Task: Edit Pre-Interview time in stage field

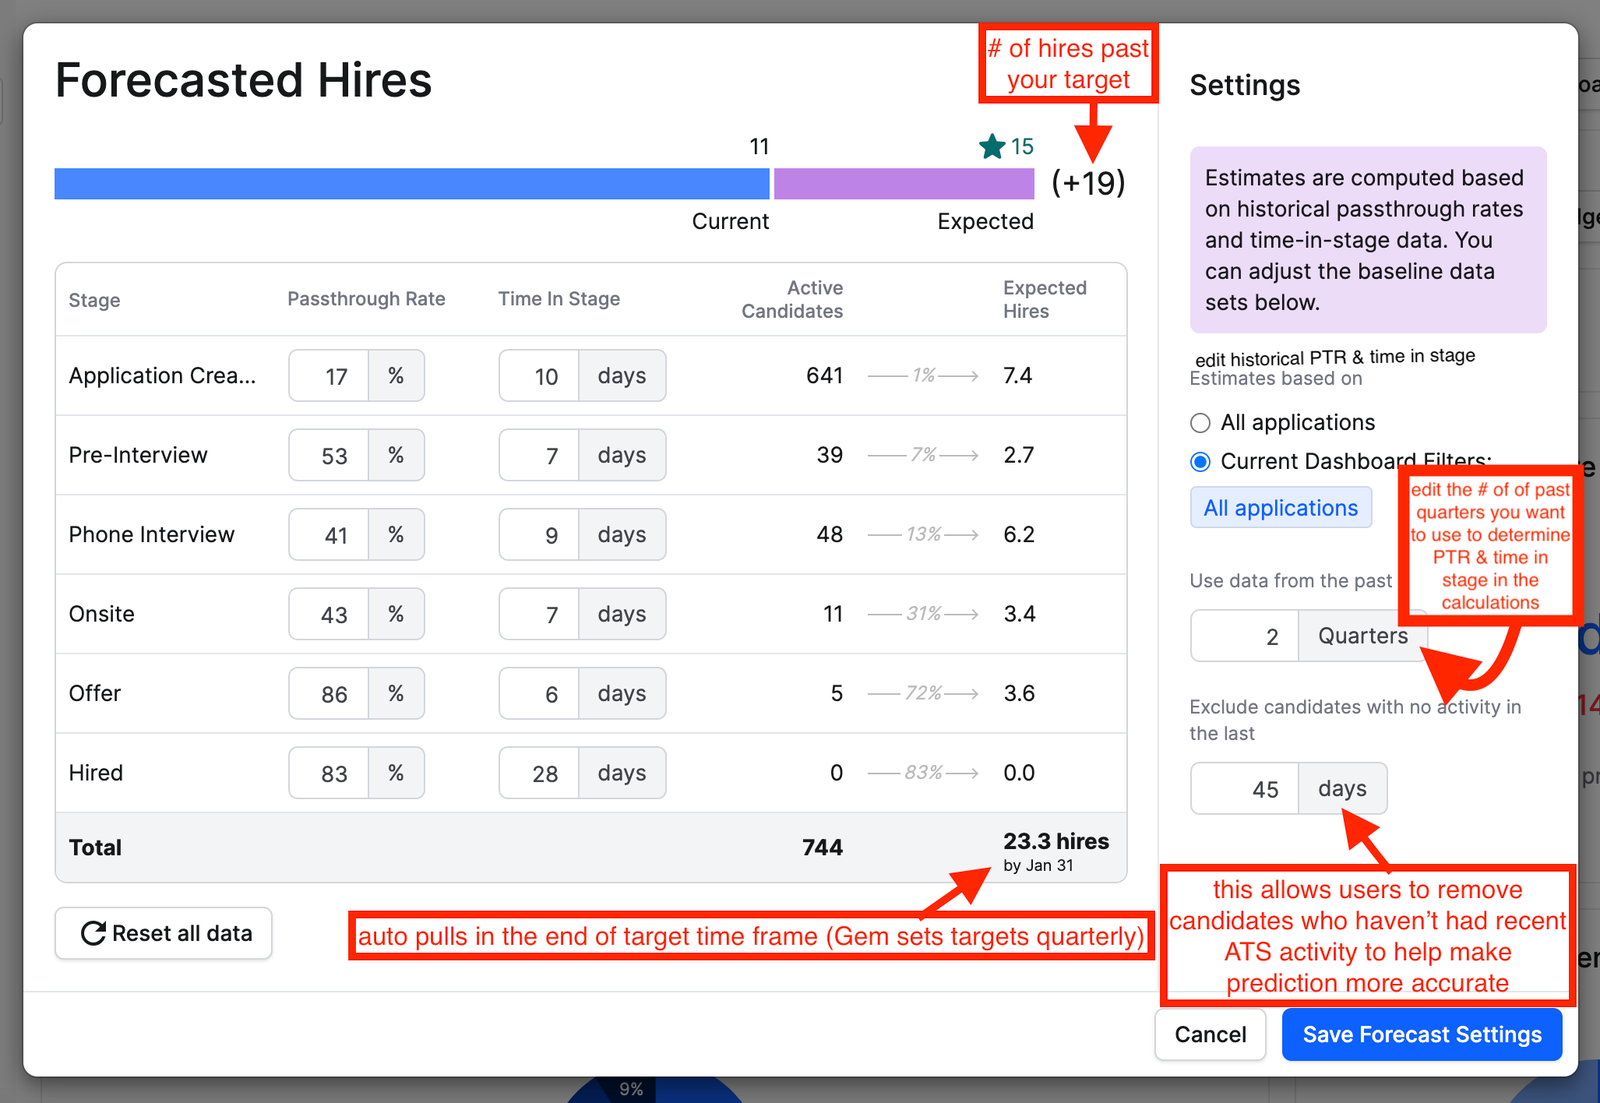Action: (540, 456)
